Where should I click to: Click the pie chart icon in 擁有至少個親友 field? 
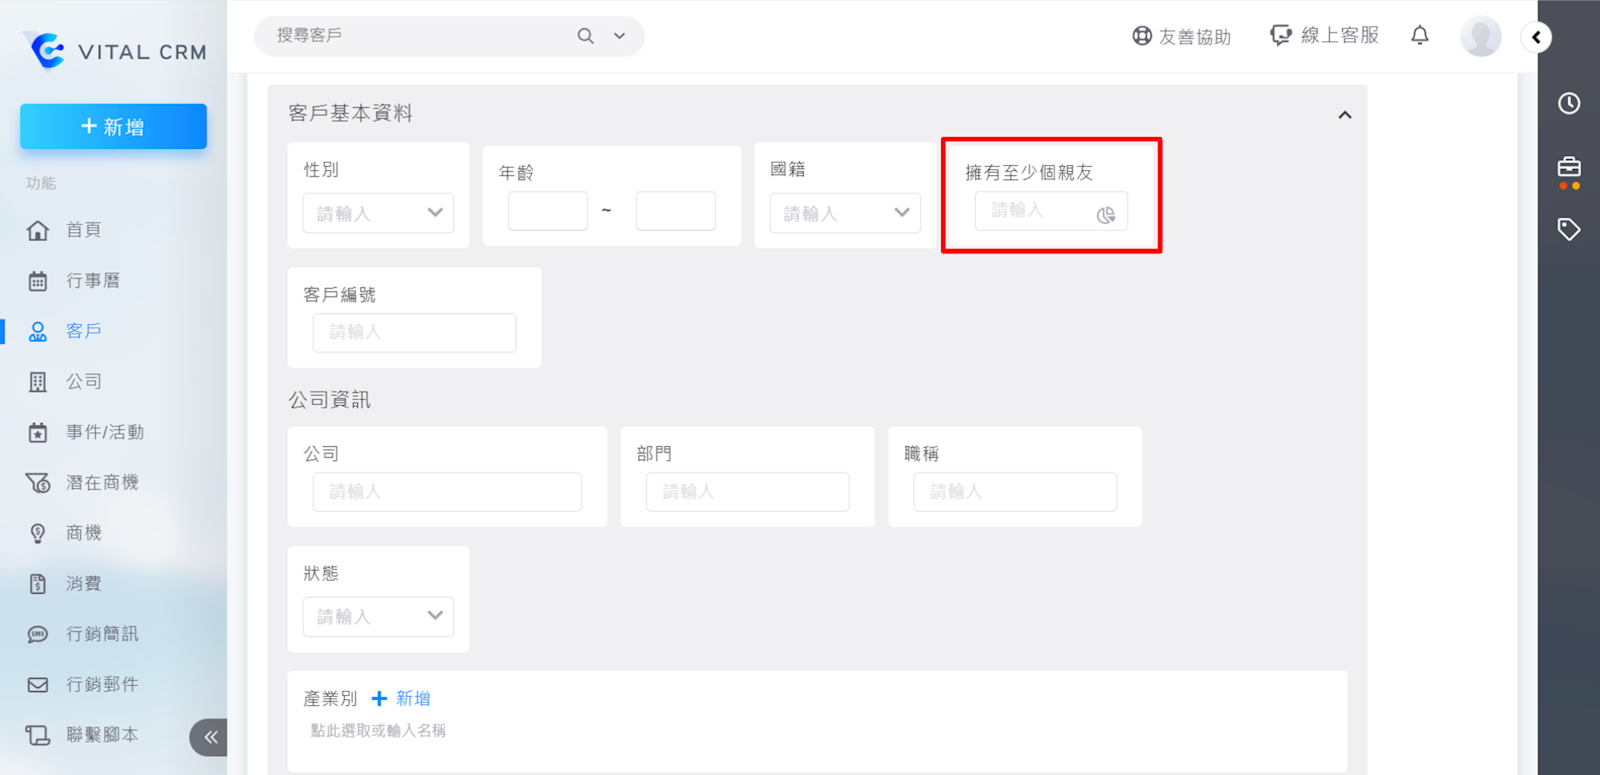(1105, 215)
